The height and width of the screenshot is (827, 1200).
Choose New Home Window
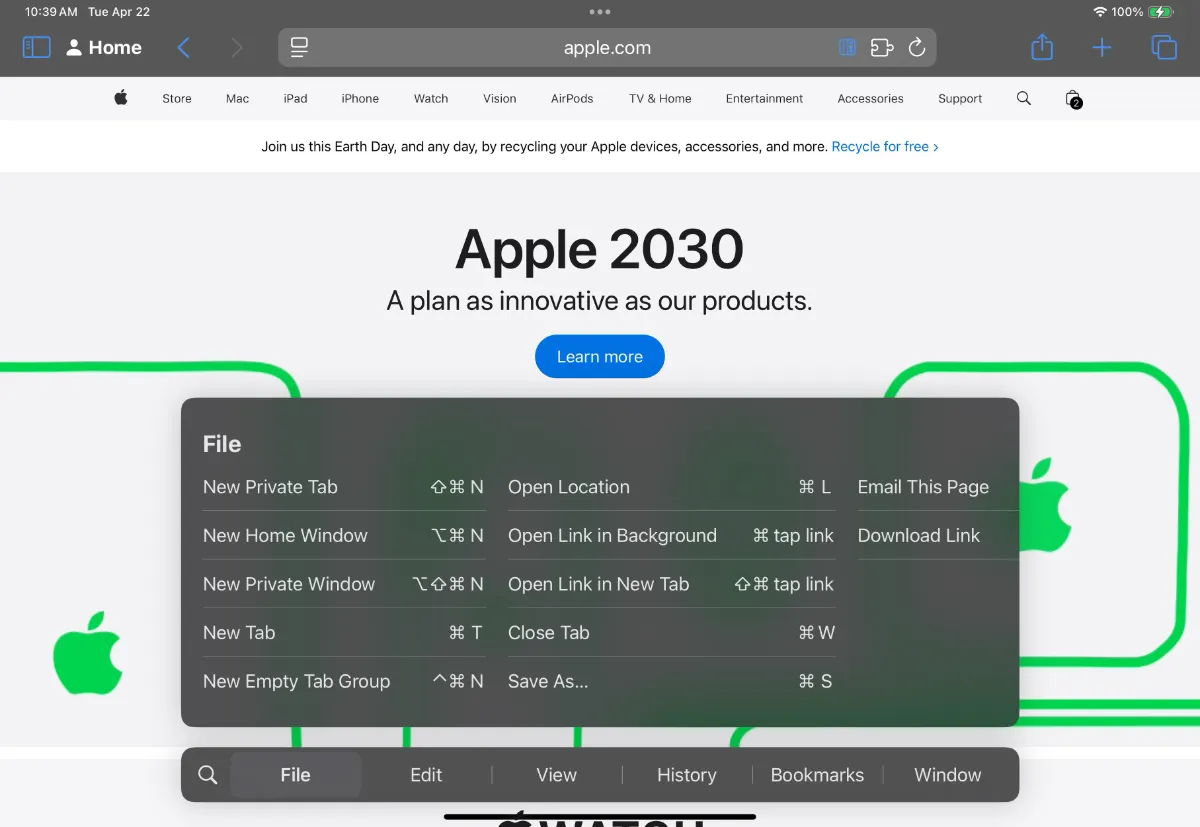click(x=344, y=535)
